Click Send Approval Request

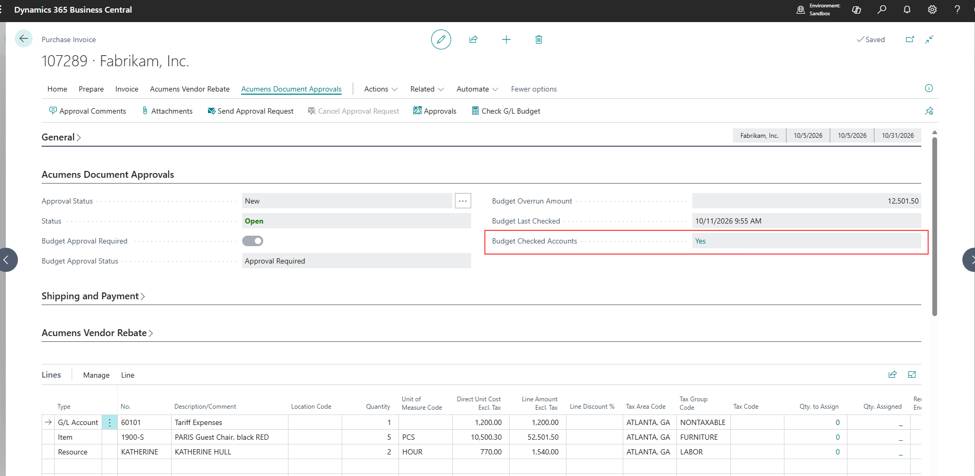tap(251, 111)
